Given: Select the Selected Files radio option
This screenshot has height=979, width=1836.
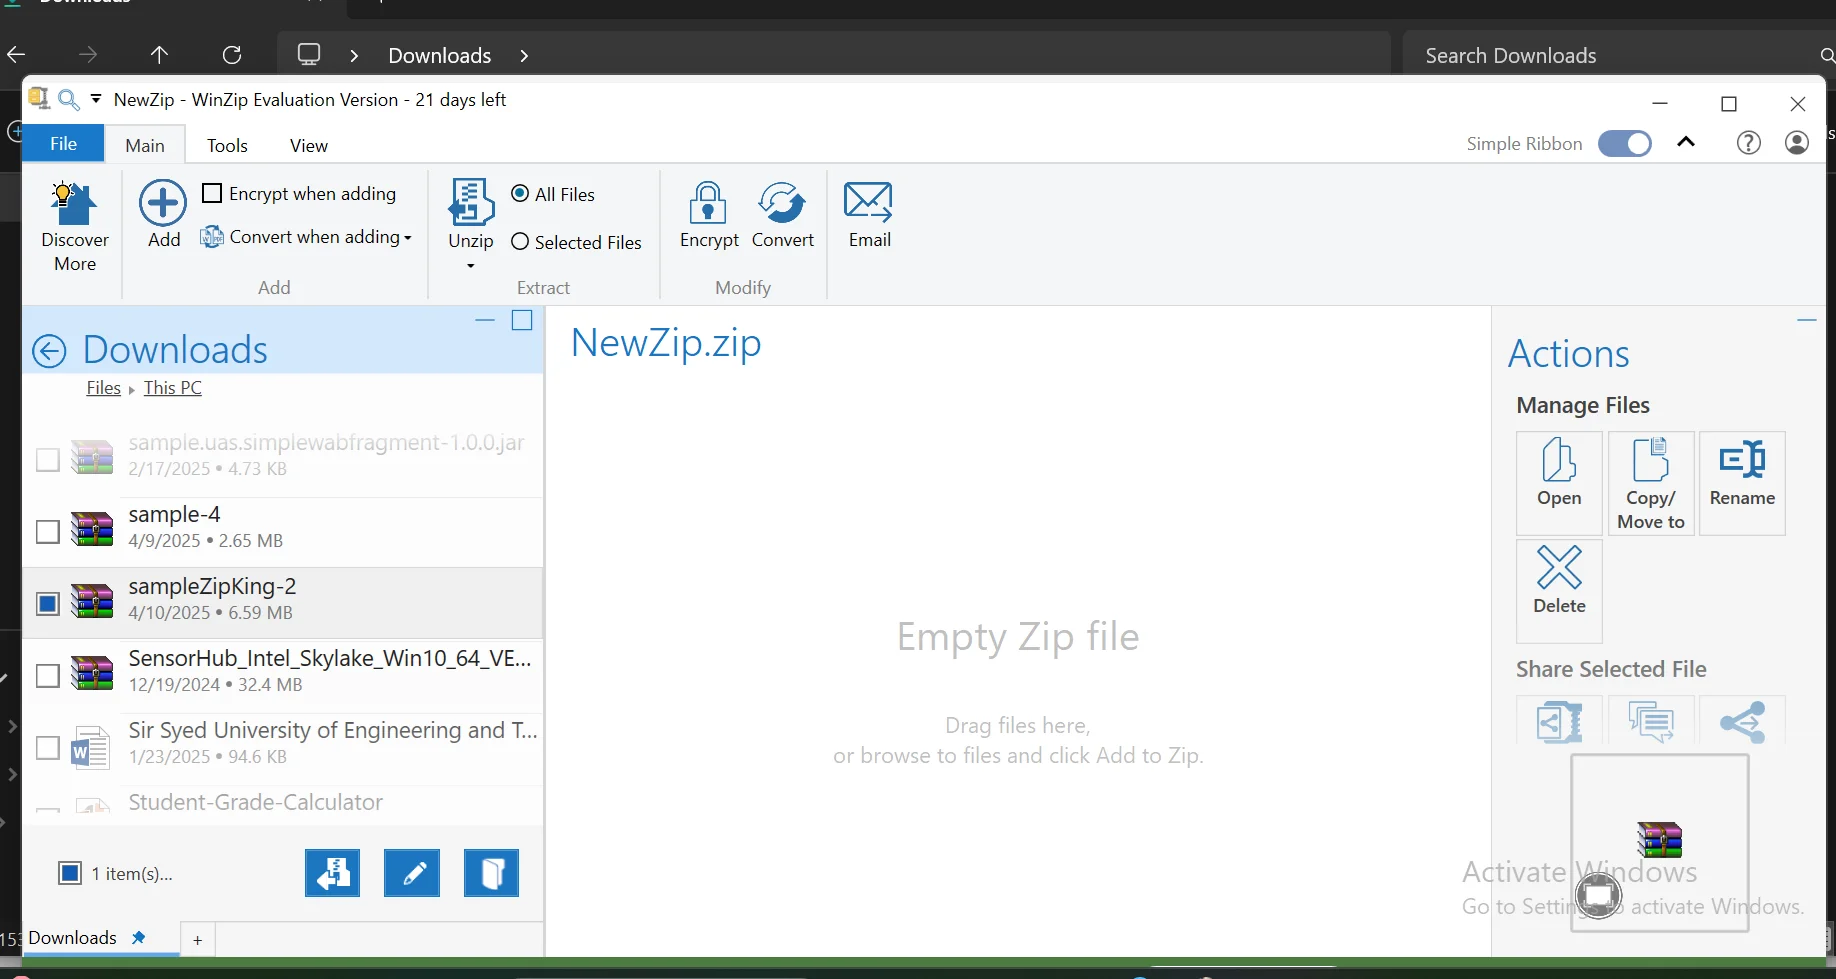Looking at the screenshot, I should 520,242.
